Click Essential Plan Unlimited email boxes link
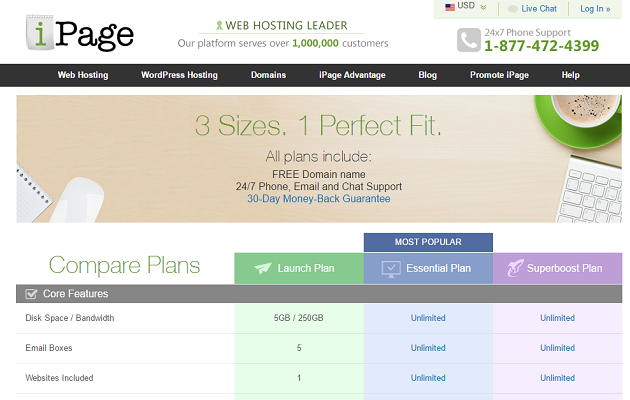 tap(428, 348)
